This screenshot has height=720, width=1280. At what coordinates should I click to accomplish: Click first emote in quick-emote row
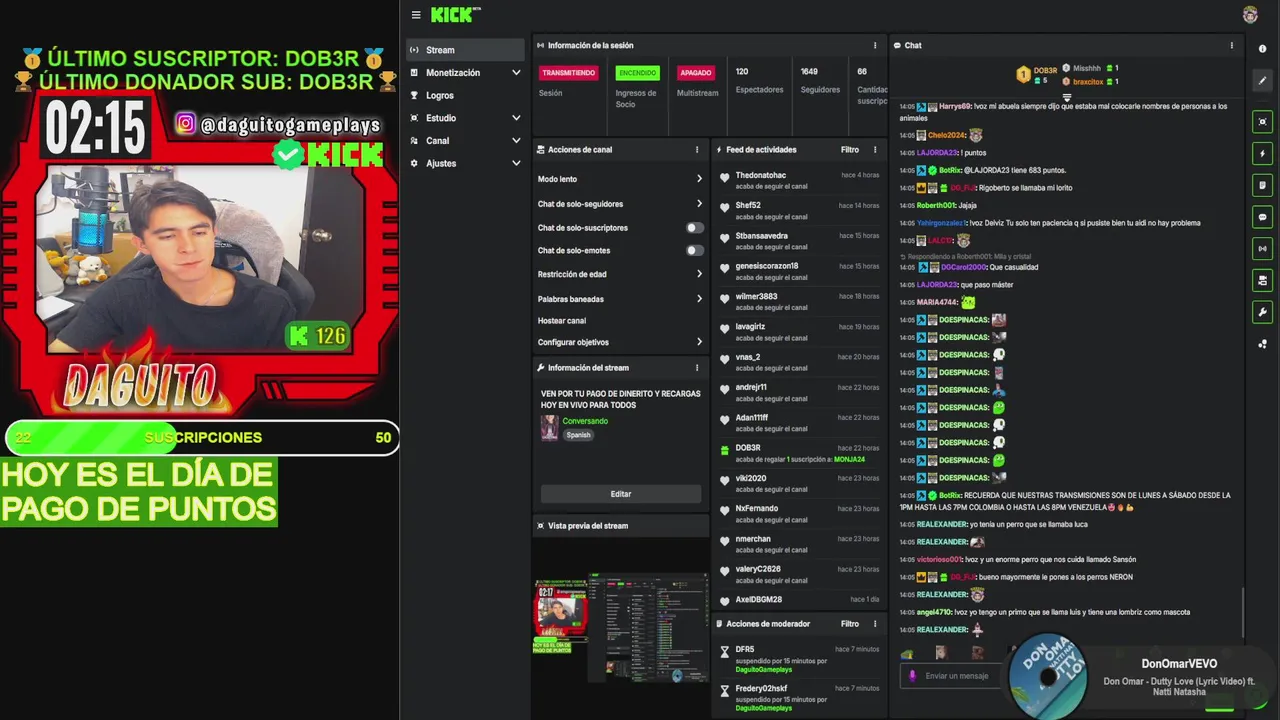click(907, 654)
